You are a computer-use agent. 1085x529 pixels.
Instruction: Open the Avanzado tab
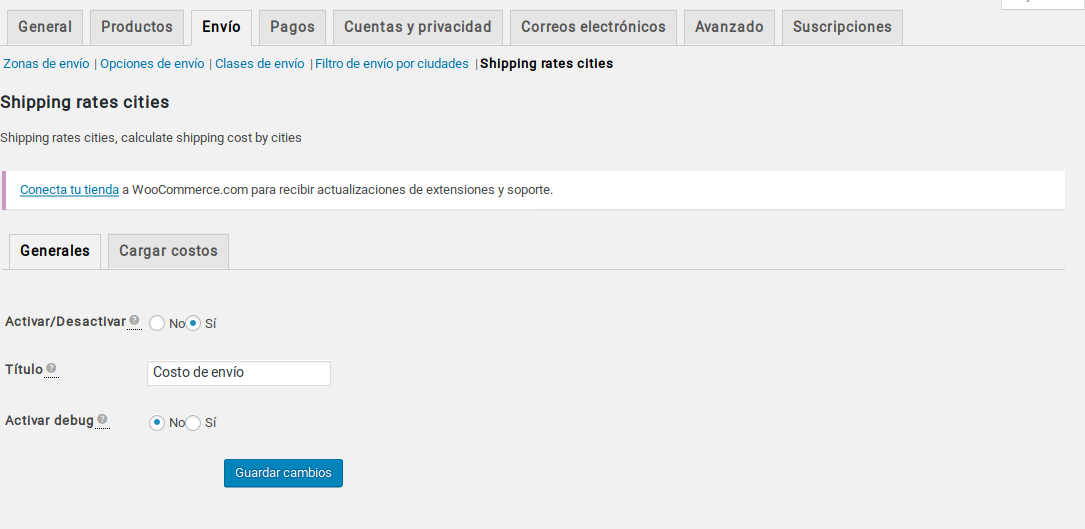[729, 28]
